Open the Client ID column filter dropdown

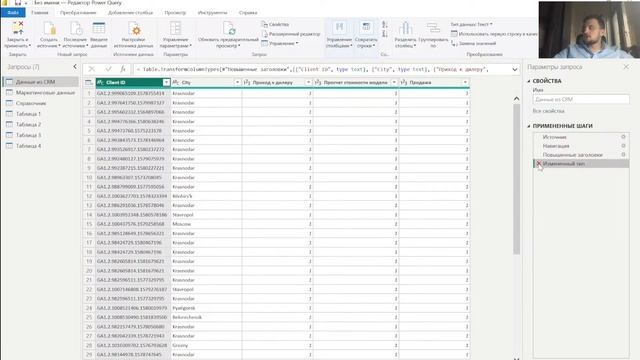[166, 82]
